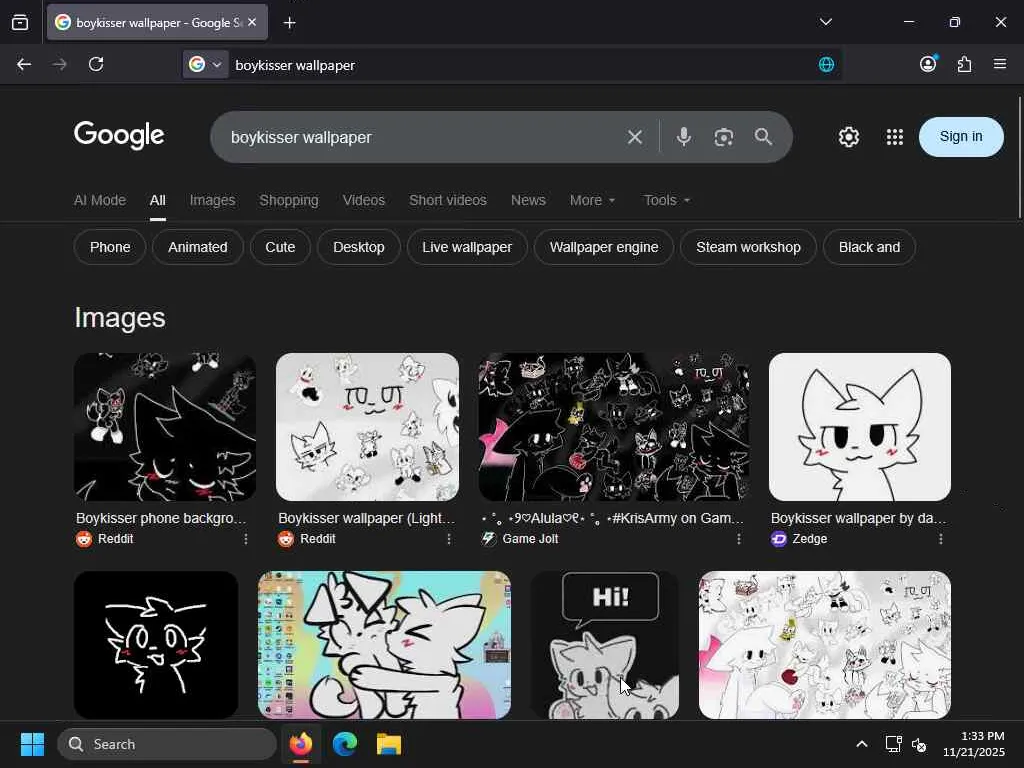Open options menu for Boykisser phone background result
1024x768 pixels.
coord(246,539)
